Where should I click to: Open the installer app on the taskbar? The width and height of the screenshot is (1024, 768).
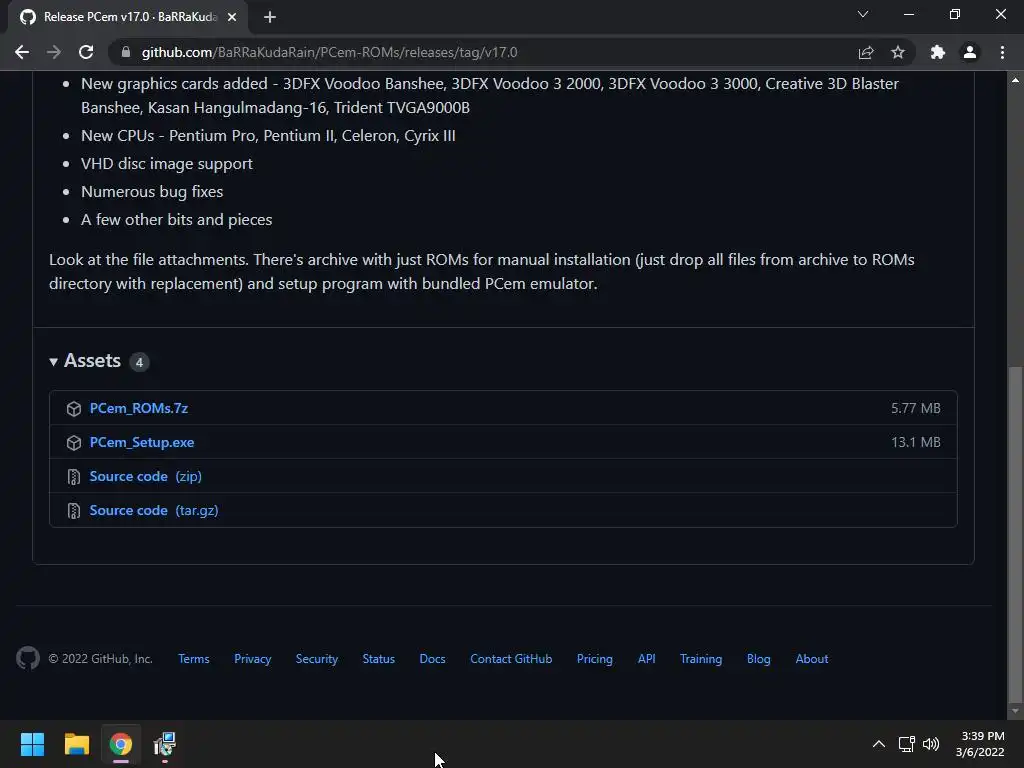(x=165, y=744)
